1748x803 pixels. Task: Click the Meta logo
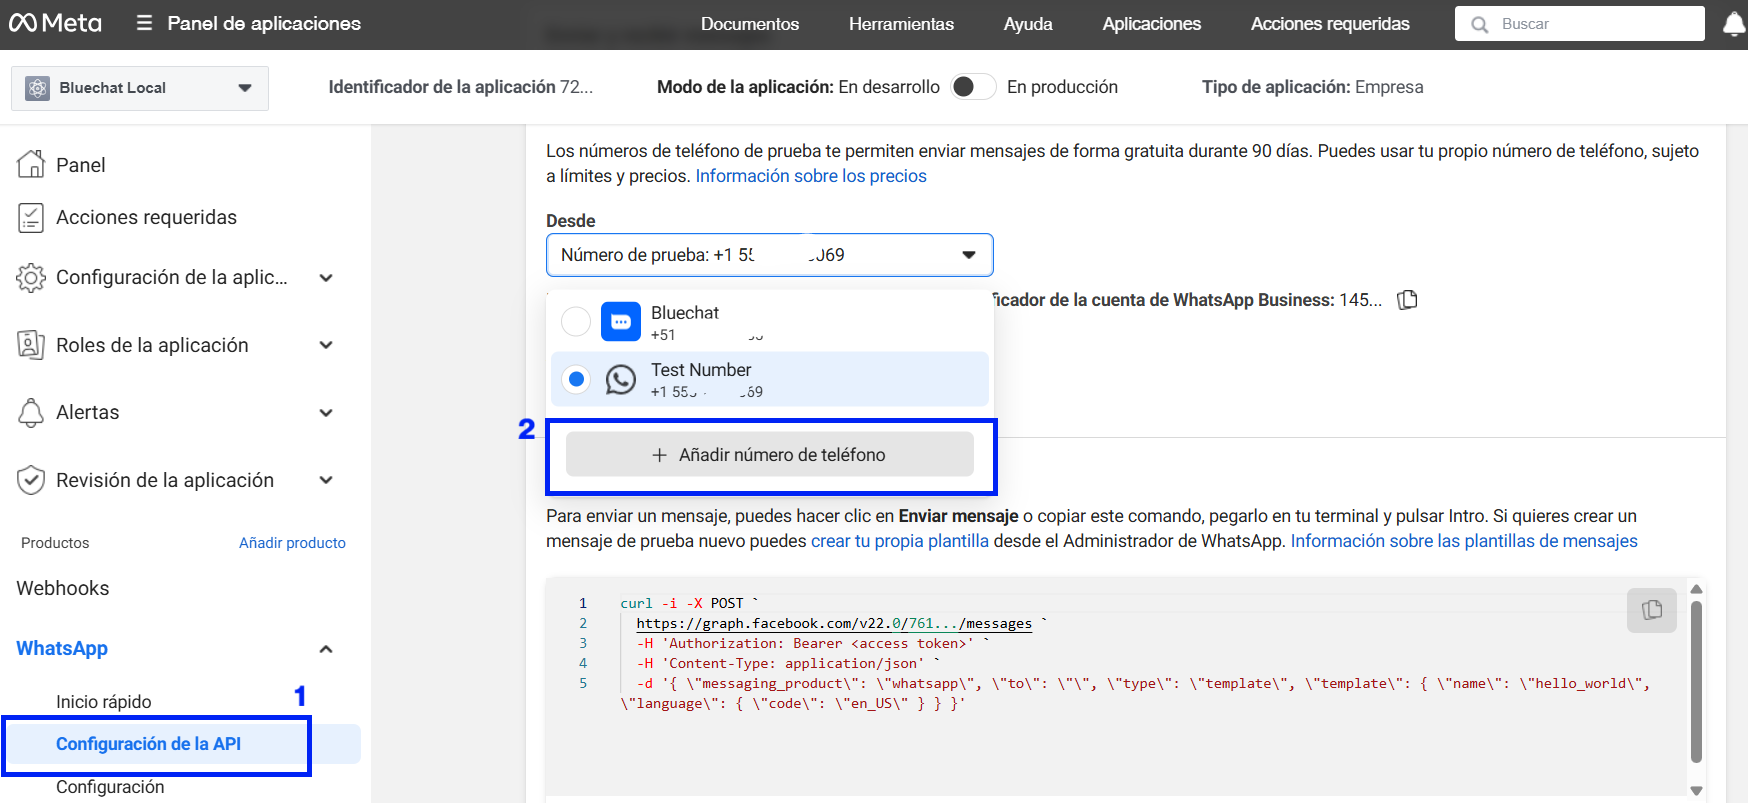click(x=55, y=23)
